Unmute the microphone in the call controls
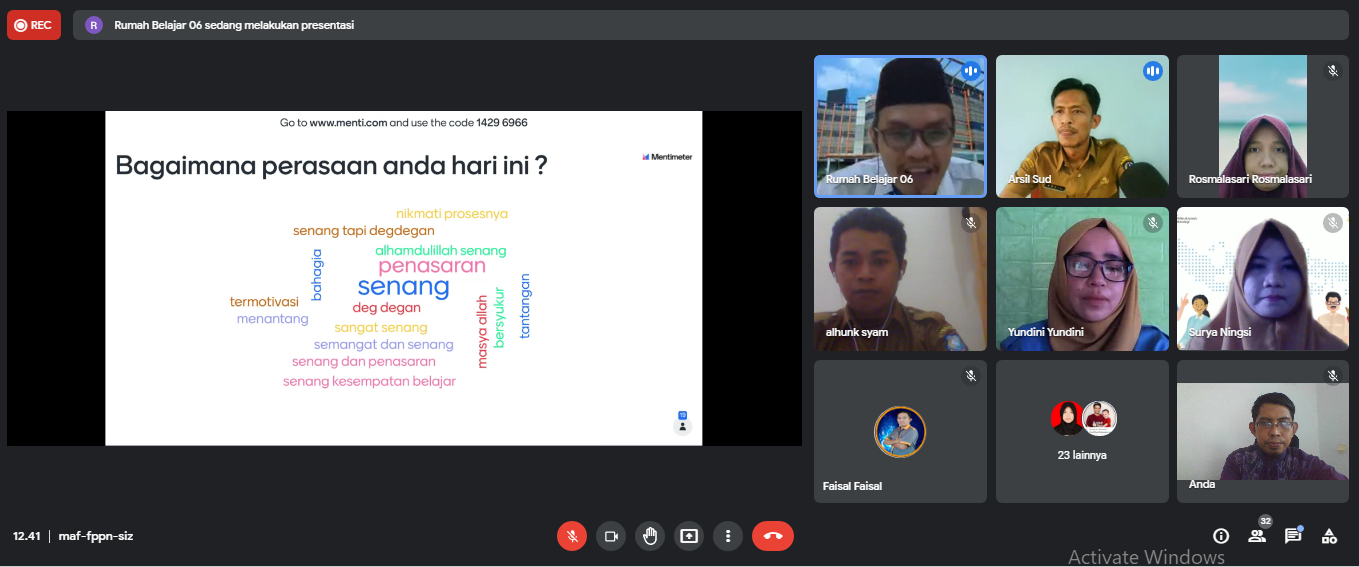The height and width of the screenshot is (567, 1359). click(x=572, y=536)
